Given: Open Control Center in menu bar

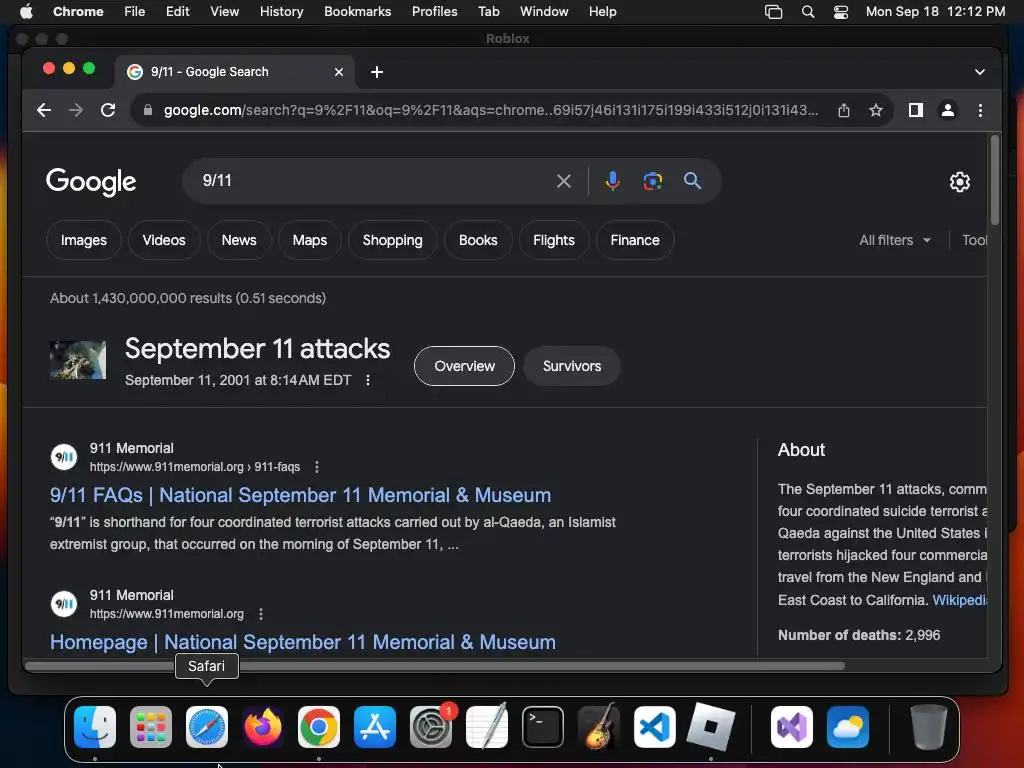Looking at the screenshot, I should point(840,12).
